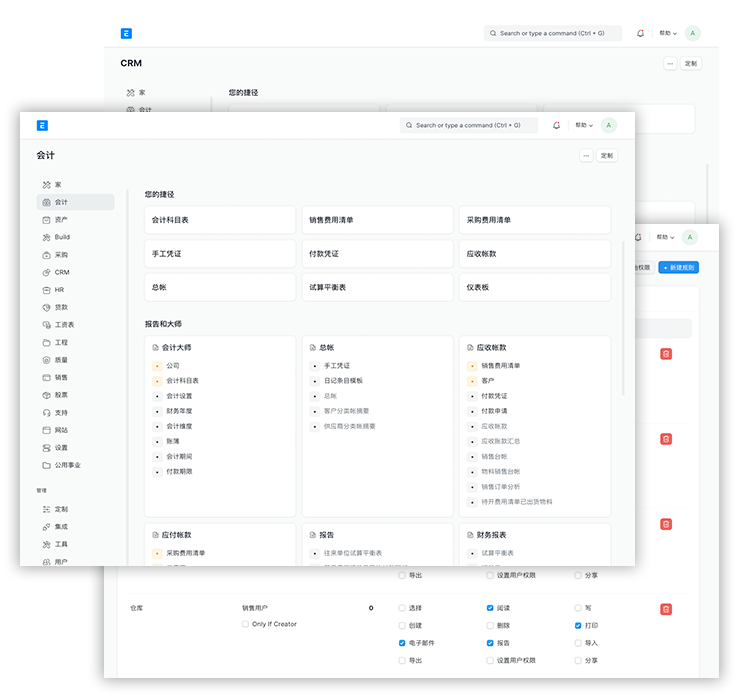
Task: Open 工资表 in the sidebar
Action: 64,325
